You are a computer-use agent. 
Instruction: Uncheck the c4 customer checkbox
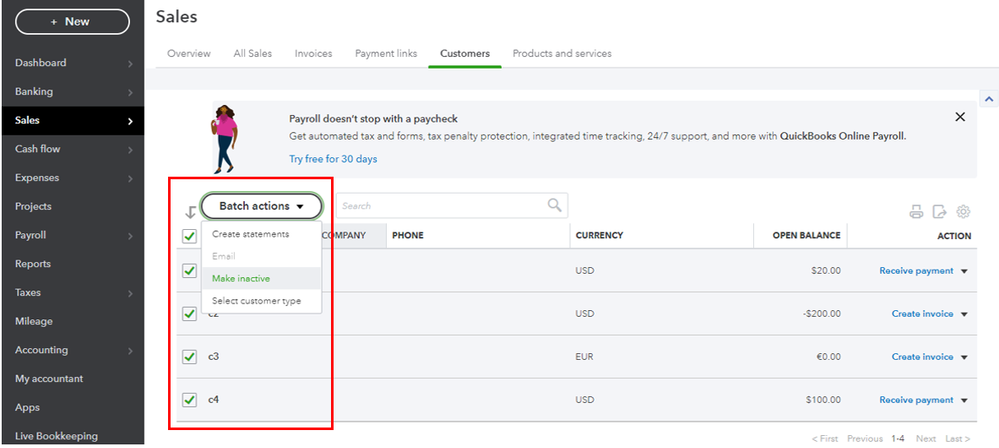point(190,400)
